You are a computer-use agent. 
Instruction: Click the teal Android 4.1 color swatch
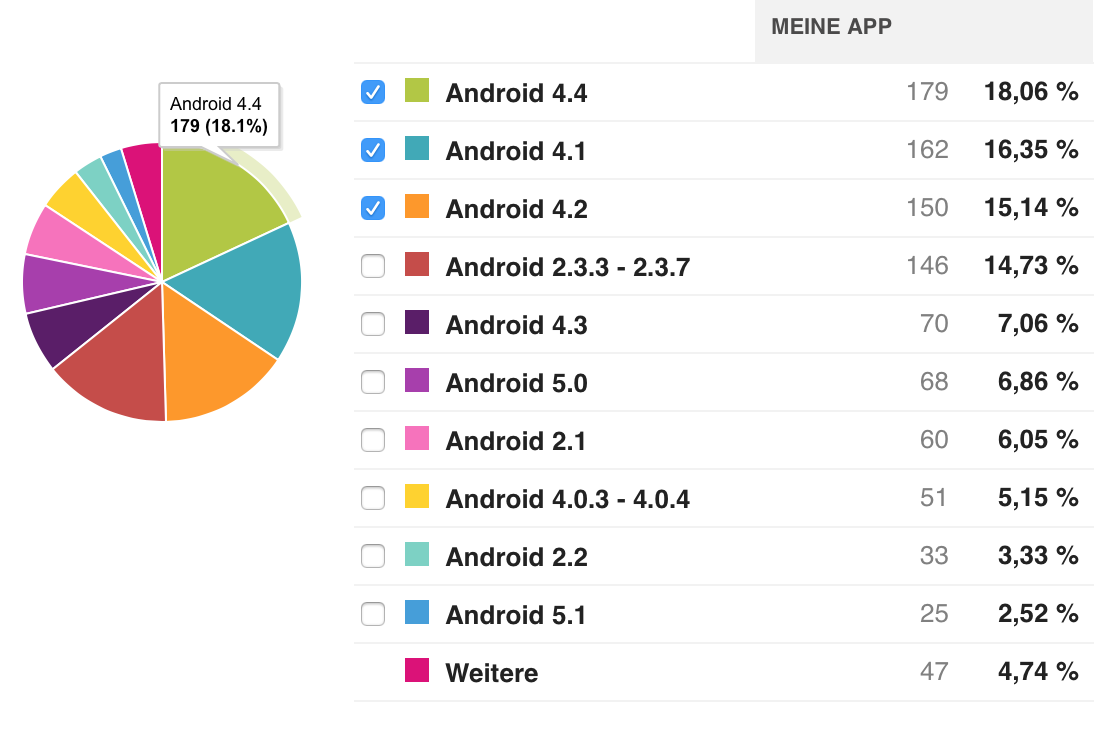(x=417, y=148)
